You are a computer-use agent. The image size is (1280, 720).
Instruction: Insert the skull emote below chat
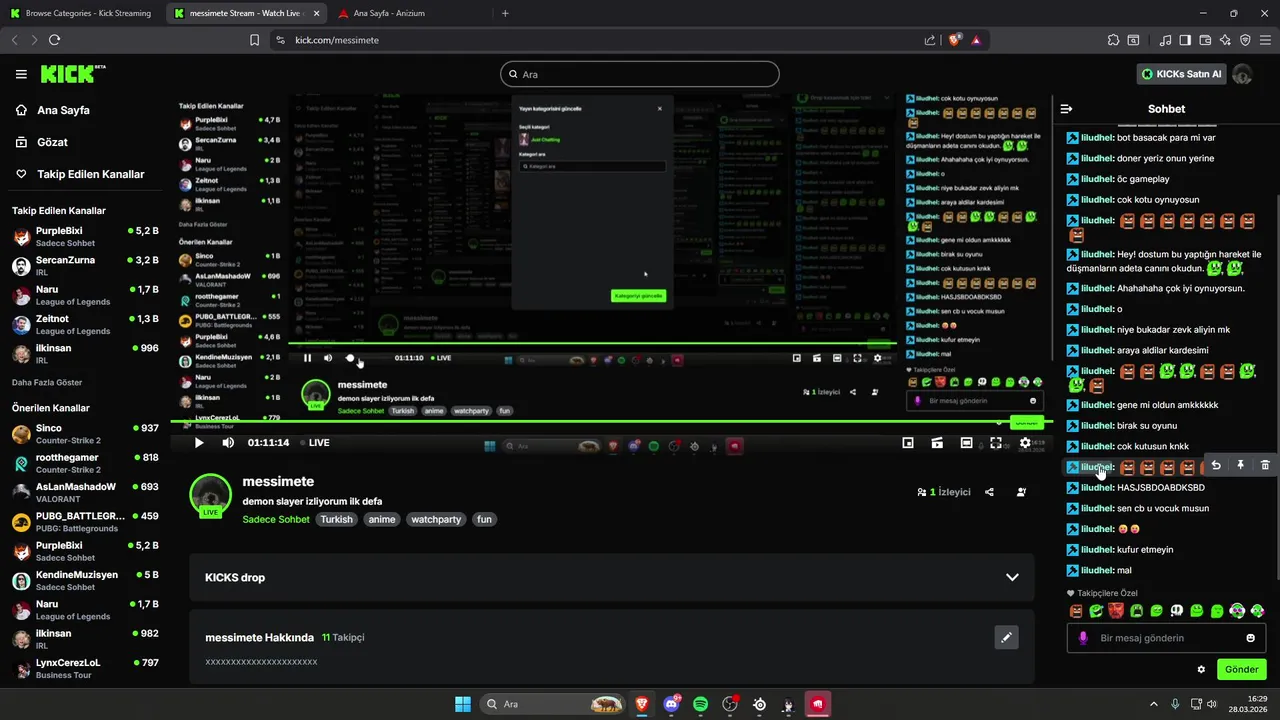point(1177,610)
